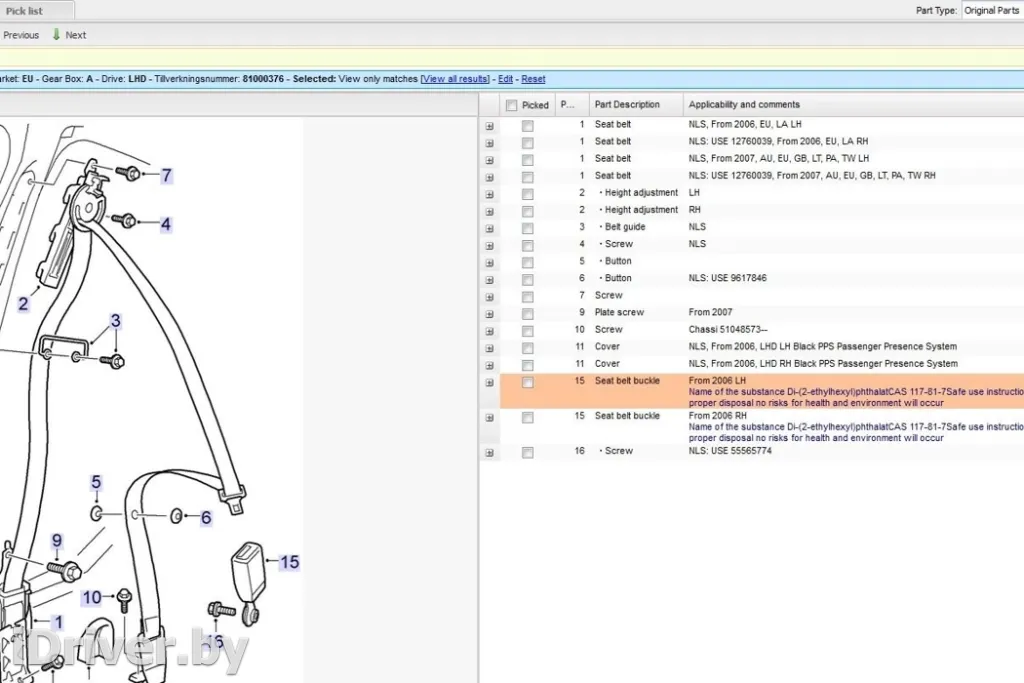Open the Part Type dropdown
The width and height of the screenshot is (1024, 683).
991,10
